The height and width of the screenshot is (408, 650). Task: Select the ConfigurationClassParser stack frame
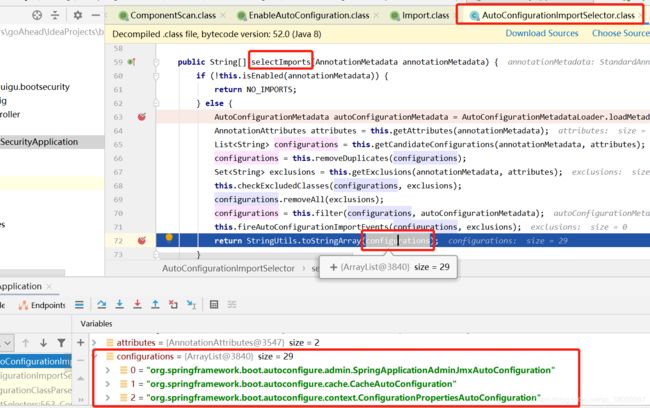36,390
